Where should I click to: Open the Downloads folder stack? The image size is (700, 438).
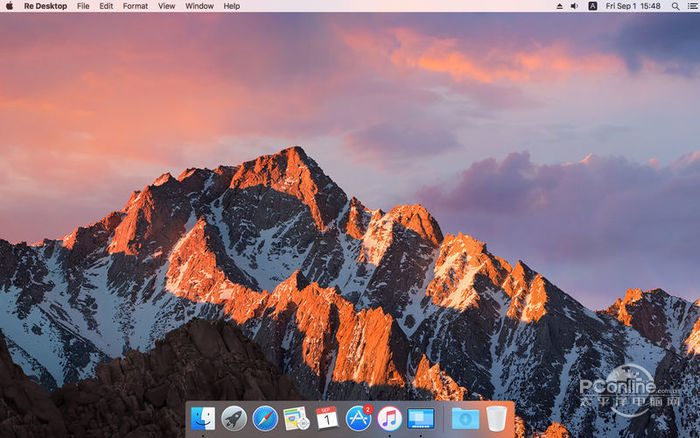coord(464,418)
